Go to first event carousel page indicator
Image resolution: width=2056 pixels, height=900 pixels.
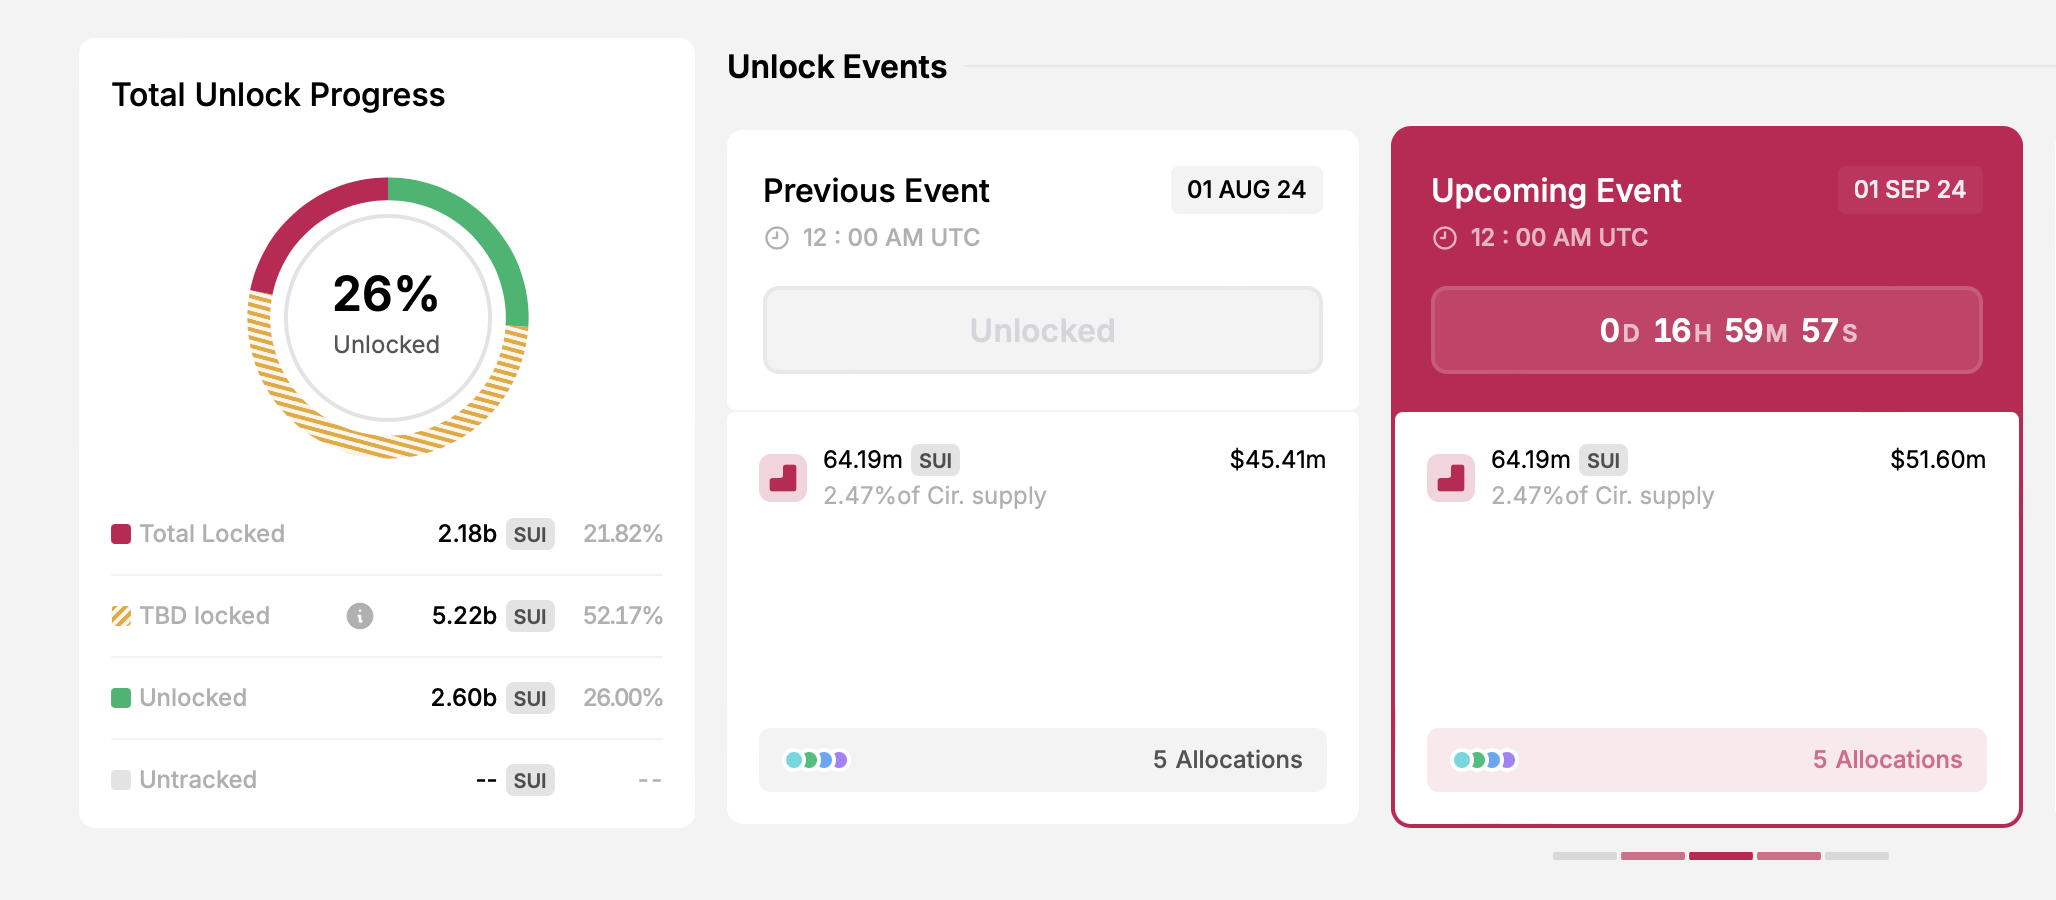1584,856
